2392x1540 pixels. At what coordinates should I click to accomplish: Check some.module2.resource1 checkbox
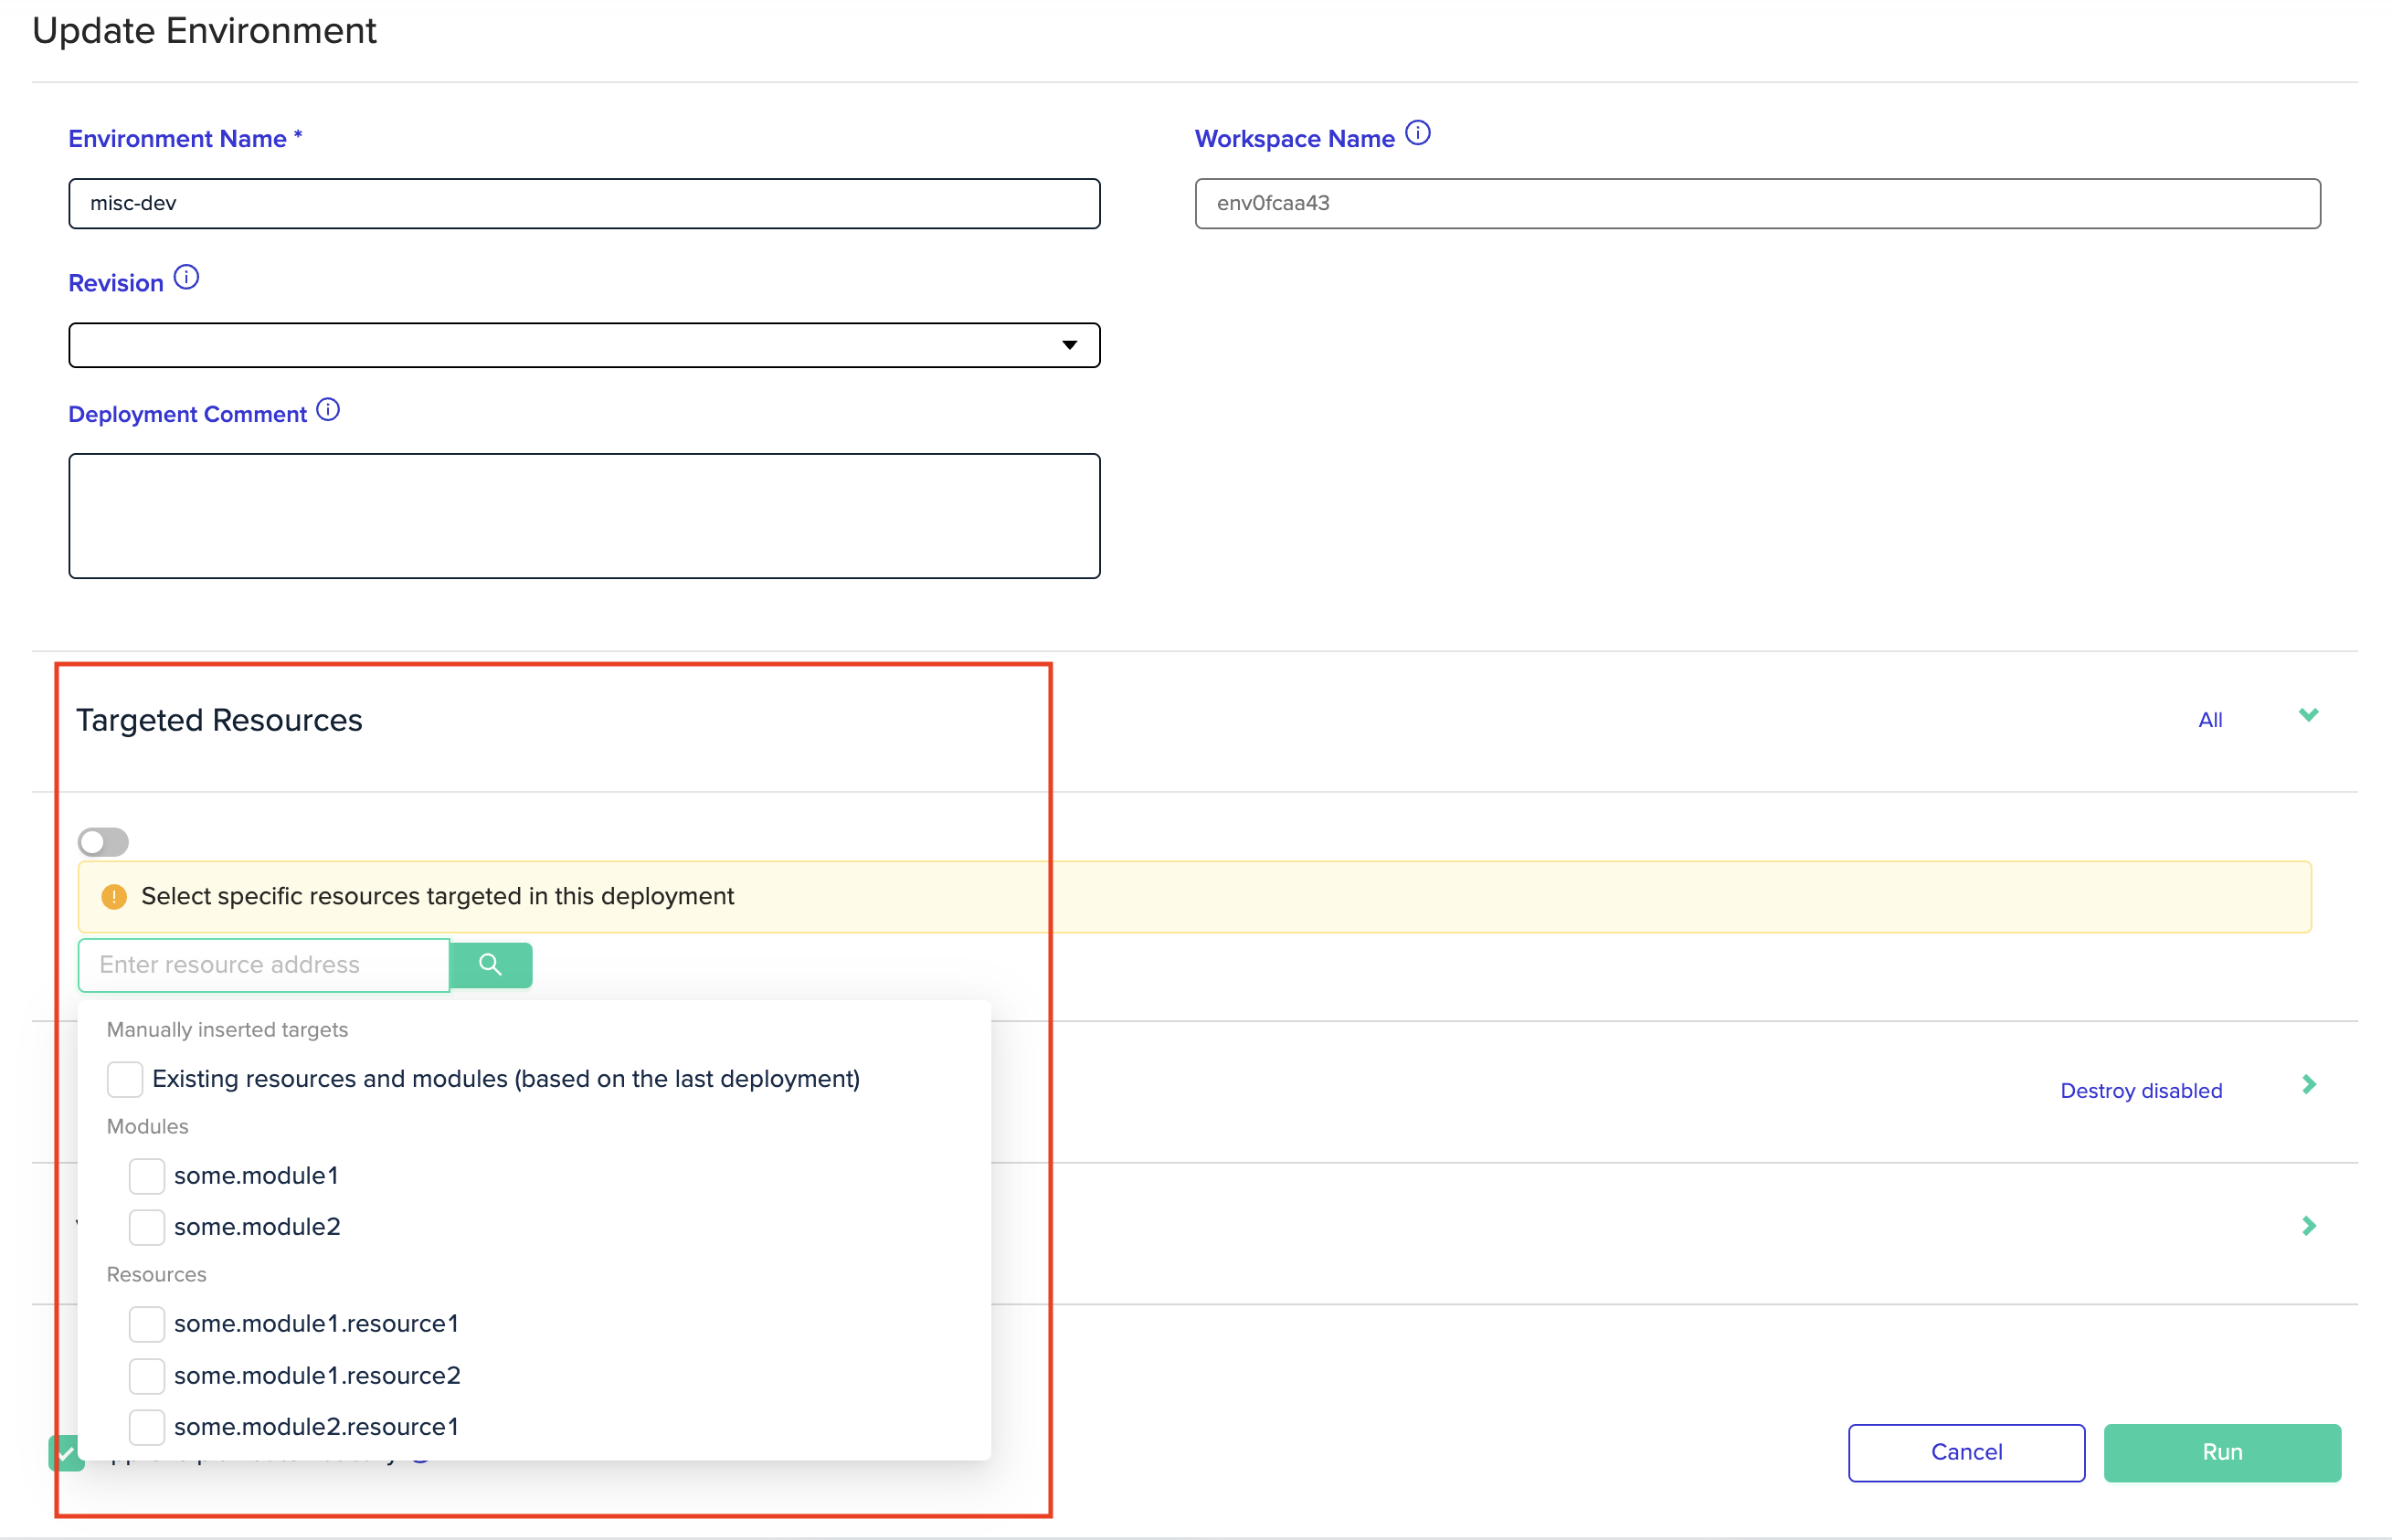146,1427
